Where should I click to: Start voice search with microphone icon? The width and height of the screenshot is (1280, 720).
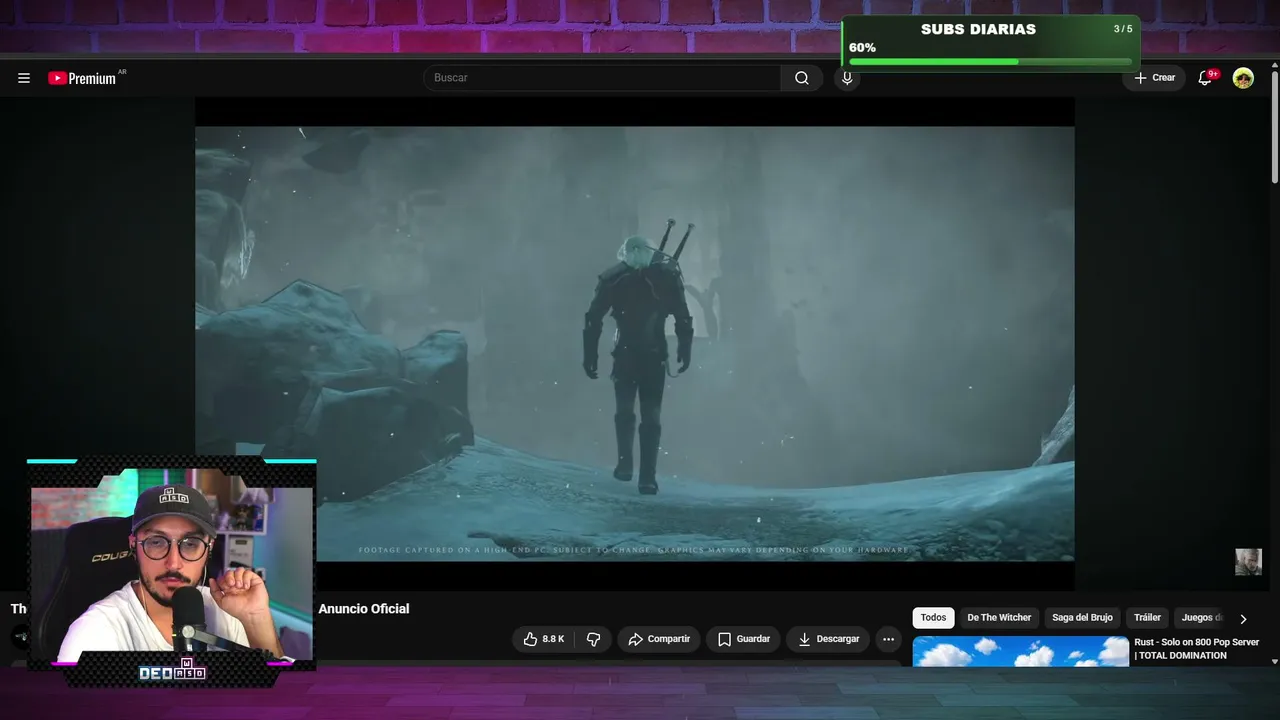click(847, 78)
